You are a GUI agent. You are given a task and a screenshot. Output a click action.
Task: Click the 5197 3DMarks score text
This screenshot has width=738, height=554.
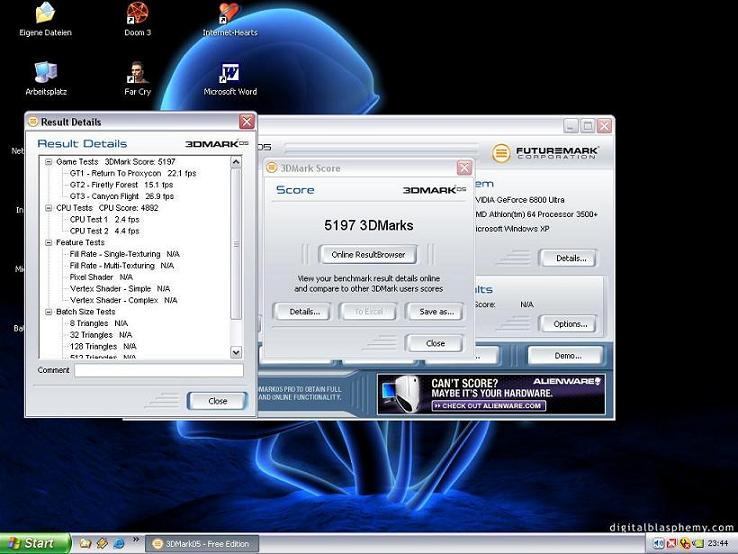pyautogui.click(x=369, y=225)
